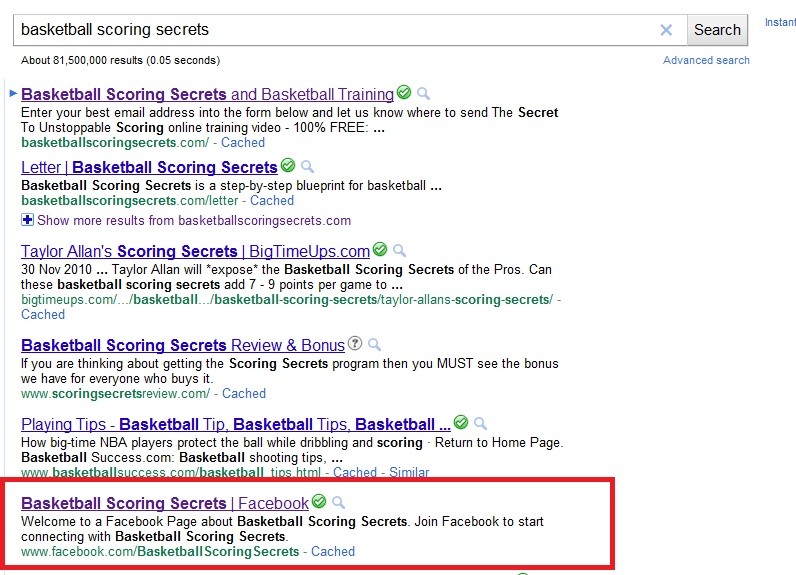Image resolution: width=796 pixels, height=575 pixels.
Task: Click the green checkmark beside the first result
Action: (404, 93)
